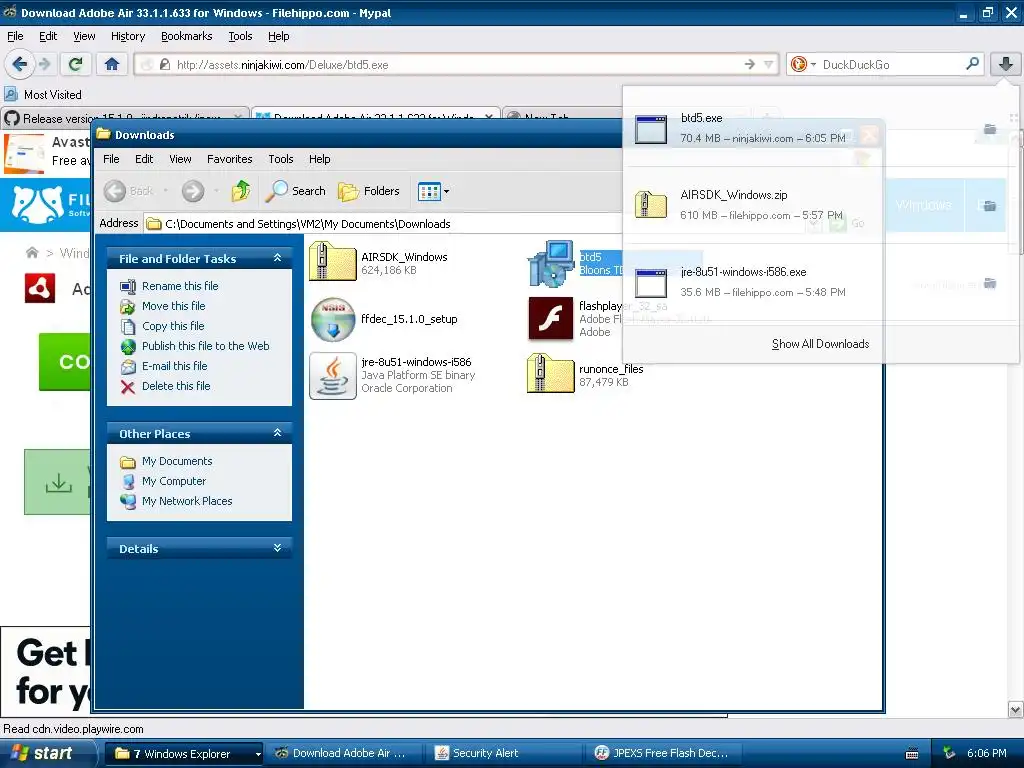Click the Adobe Air red logo icon
The width and height of the screenshot is (1024, 768).
40,288
